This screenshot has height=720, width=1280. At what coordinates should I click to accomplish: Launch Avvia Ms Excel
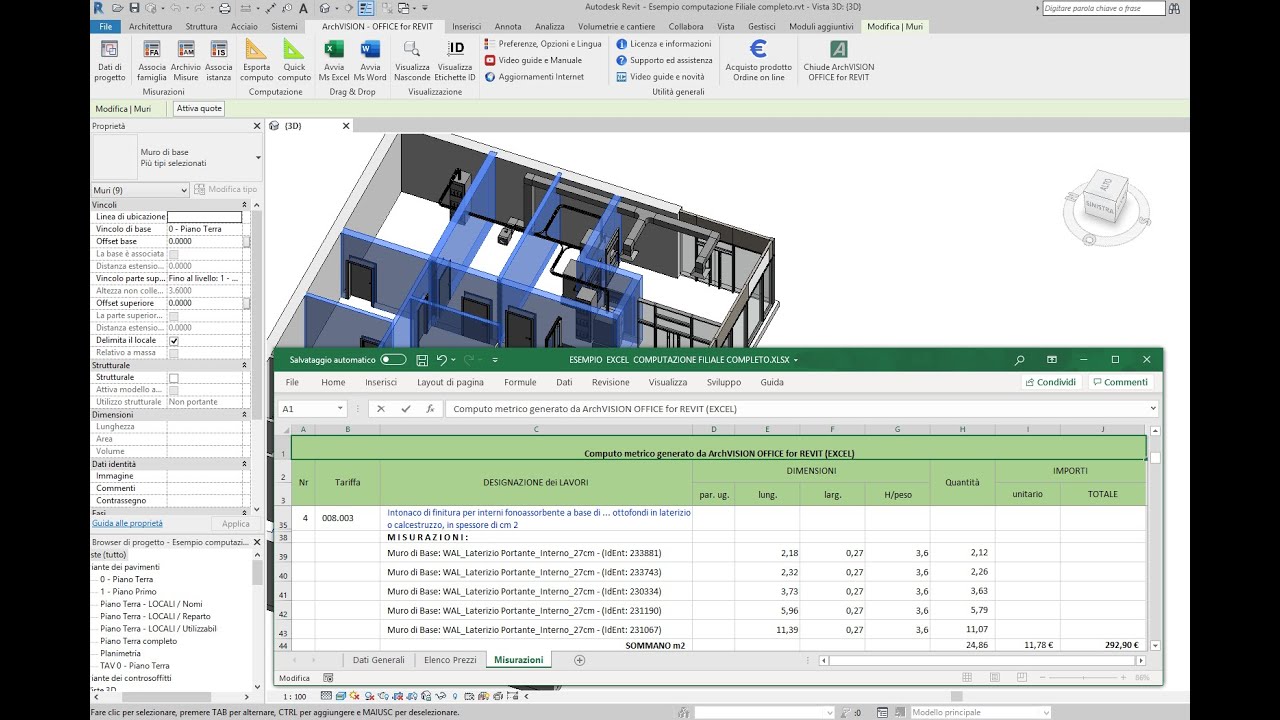(x=334, y=60)
